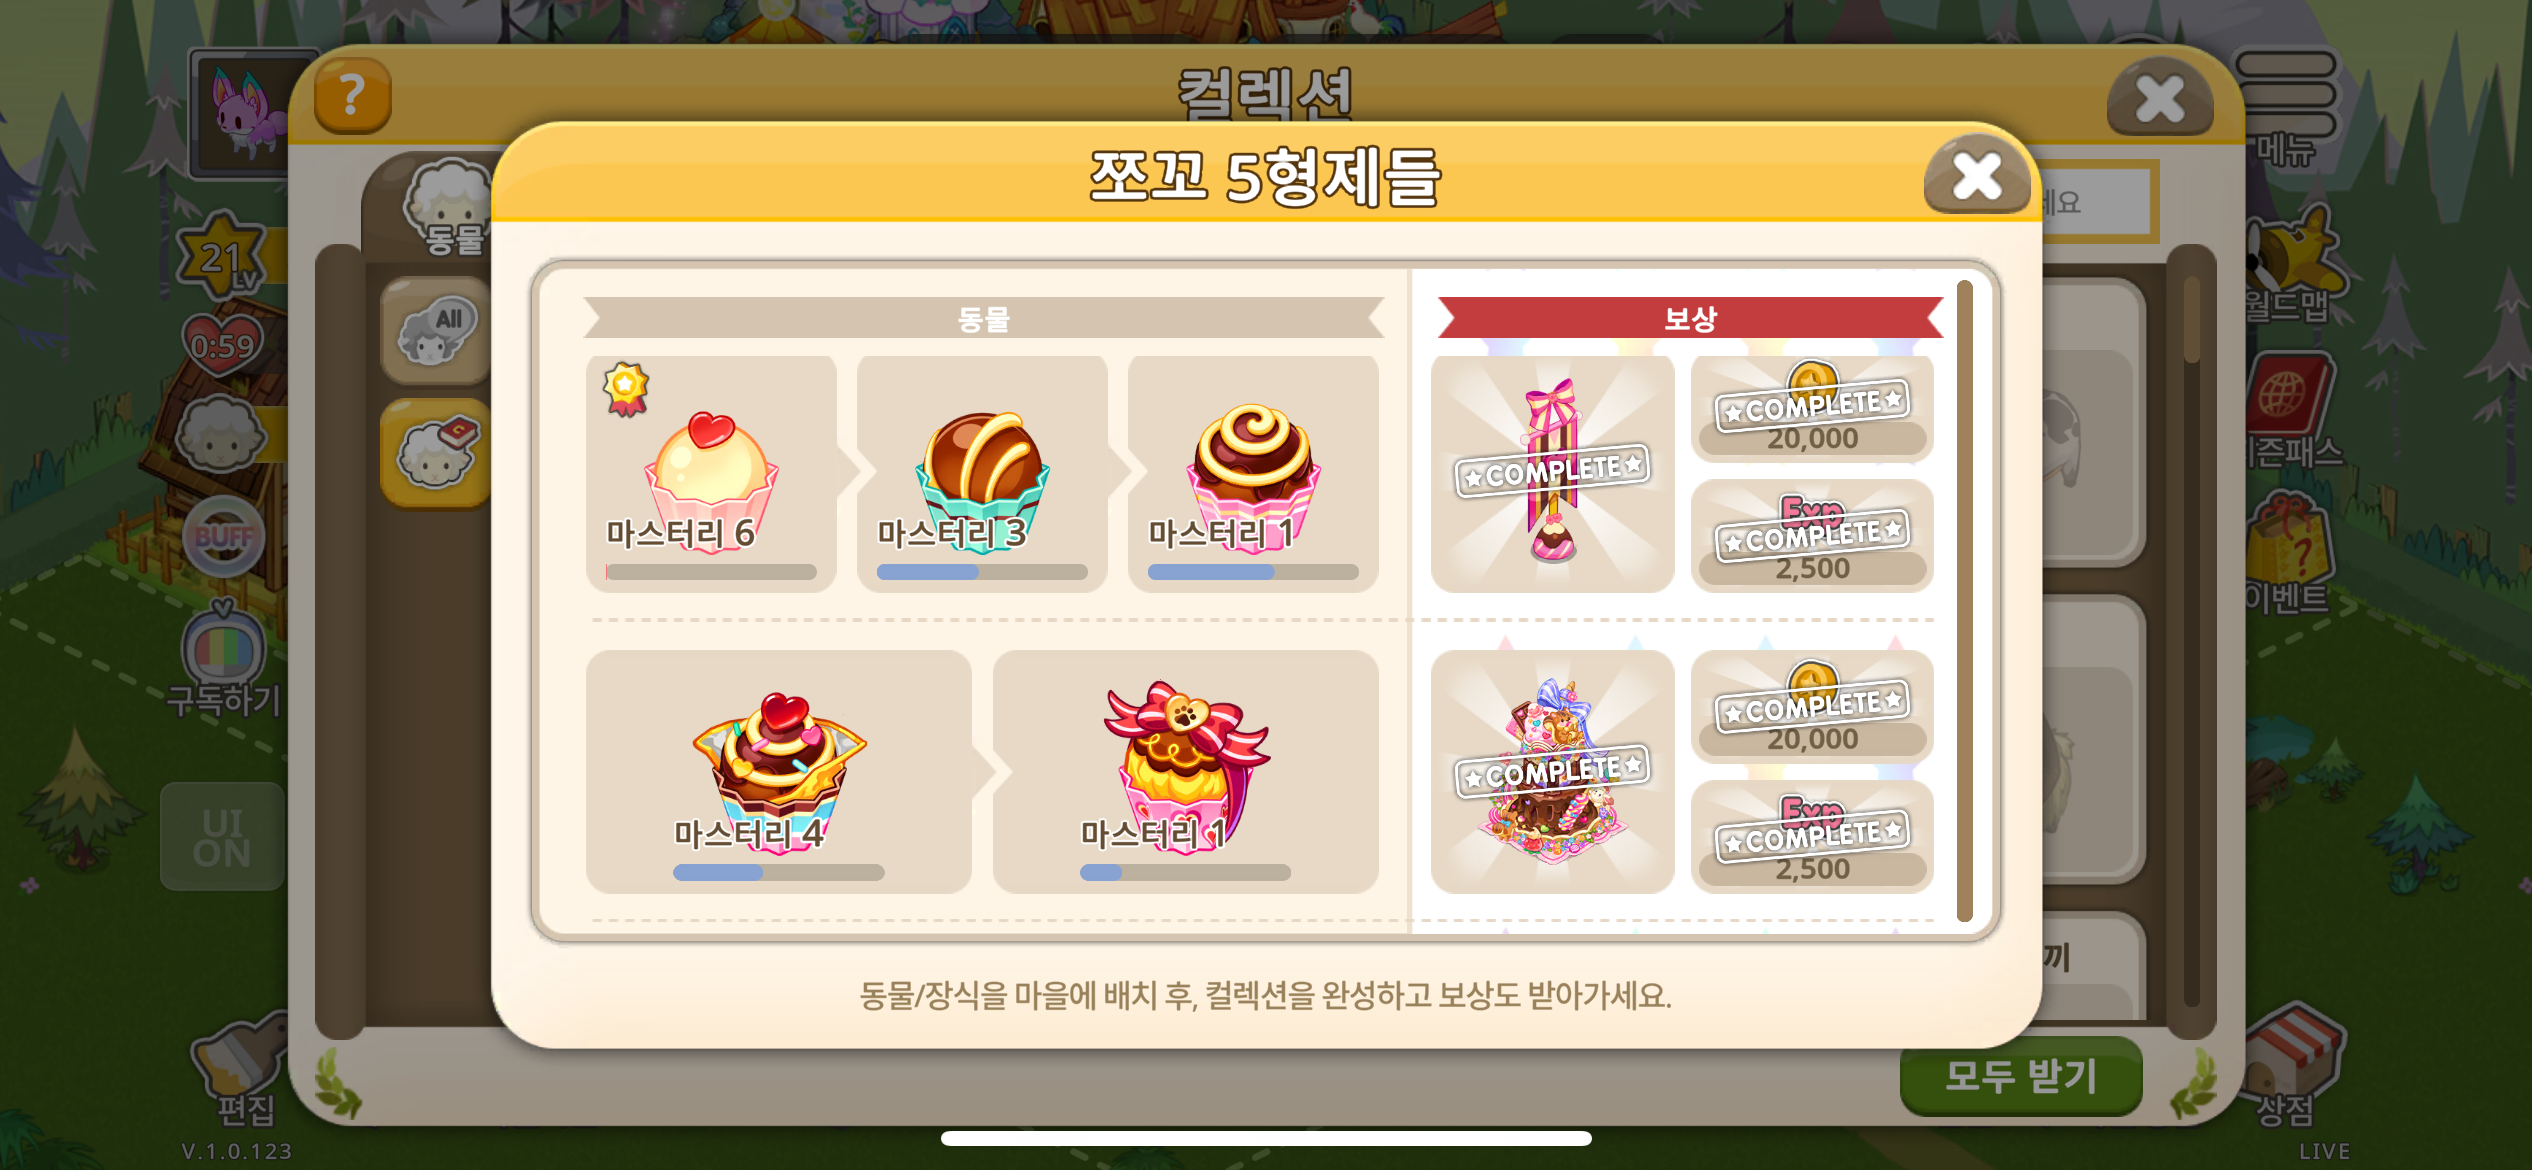Open the candy house decoration reward
2532x1170 pixels.
[1552, 771]
